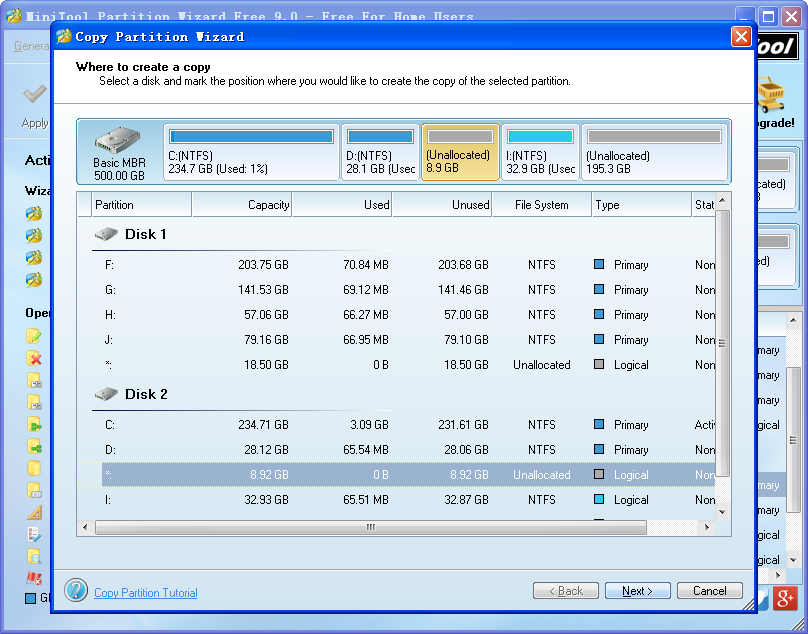
Task: Go back with the Back button
Action: coord(566,591)
